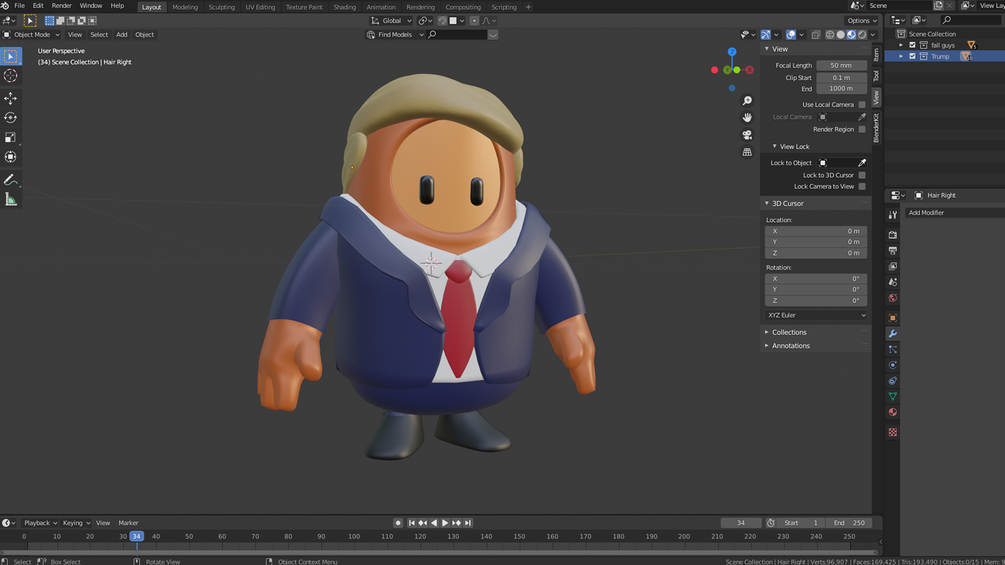Switch to Shading workspace tab
This screenshot has height=565, width=1005.
(344, 7)
